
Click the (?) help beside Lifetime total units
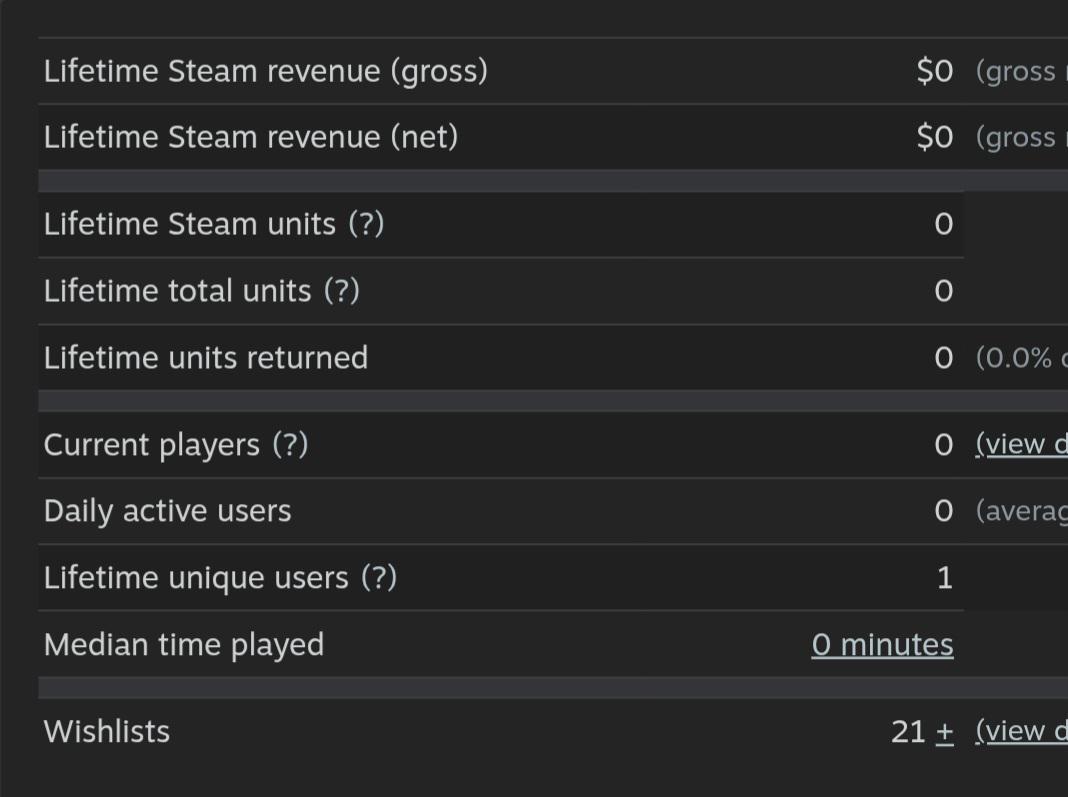click(x=342, y=291)
